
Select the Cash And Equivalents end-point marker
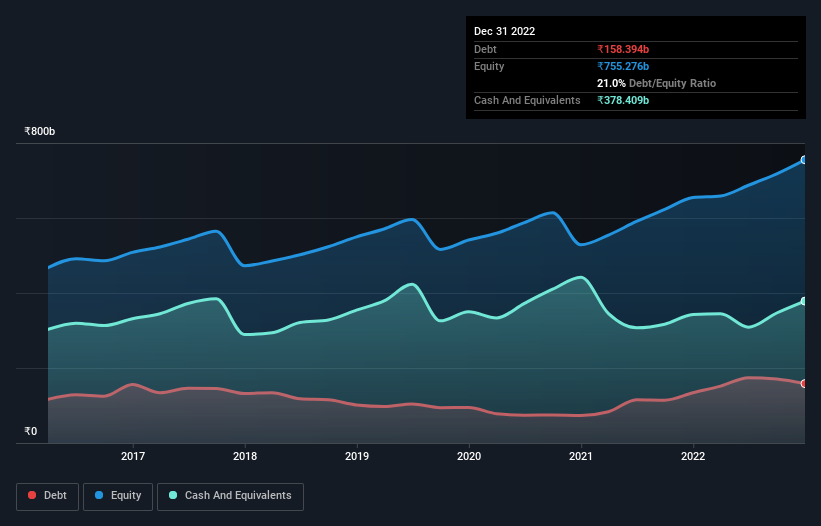(804, 301)
